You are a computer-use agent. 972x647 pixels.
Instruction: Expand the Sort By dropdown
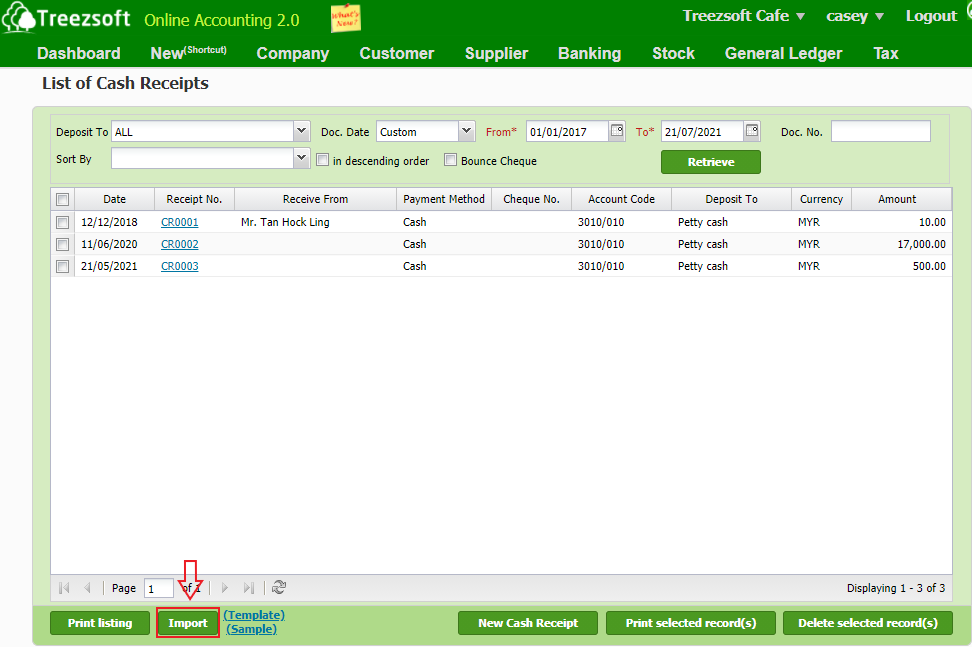pyautogui.click(x=301, y=158)
